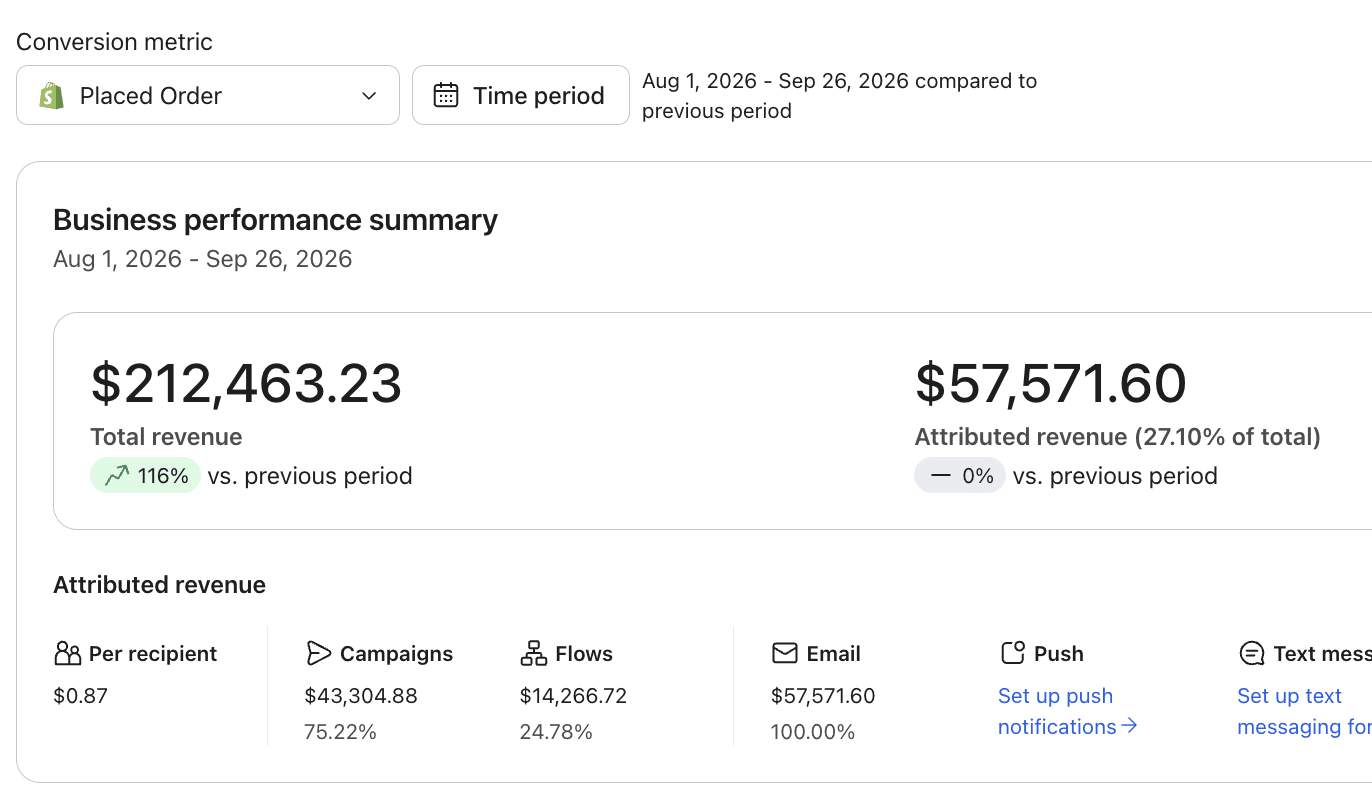Select the $212,463.23 total revenue figure

pos(246,383)
